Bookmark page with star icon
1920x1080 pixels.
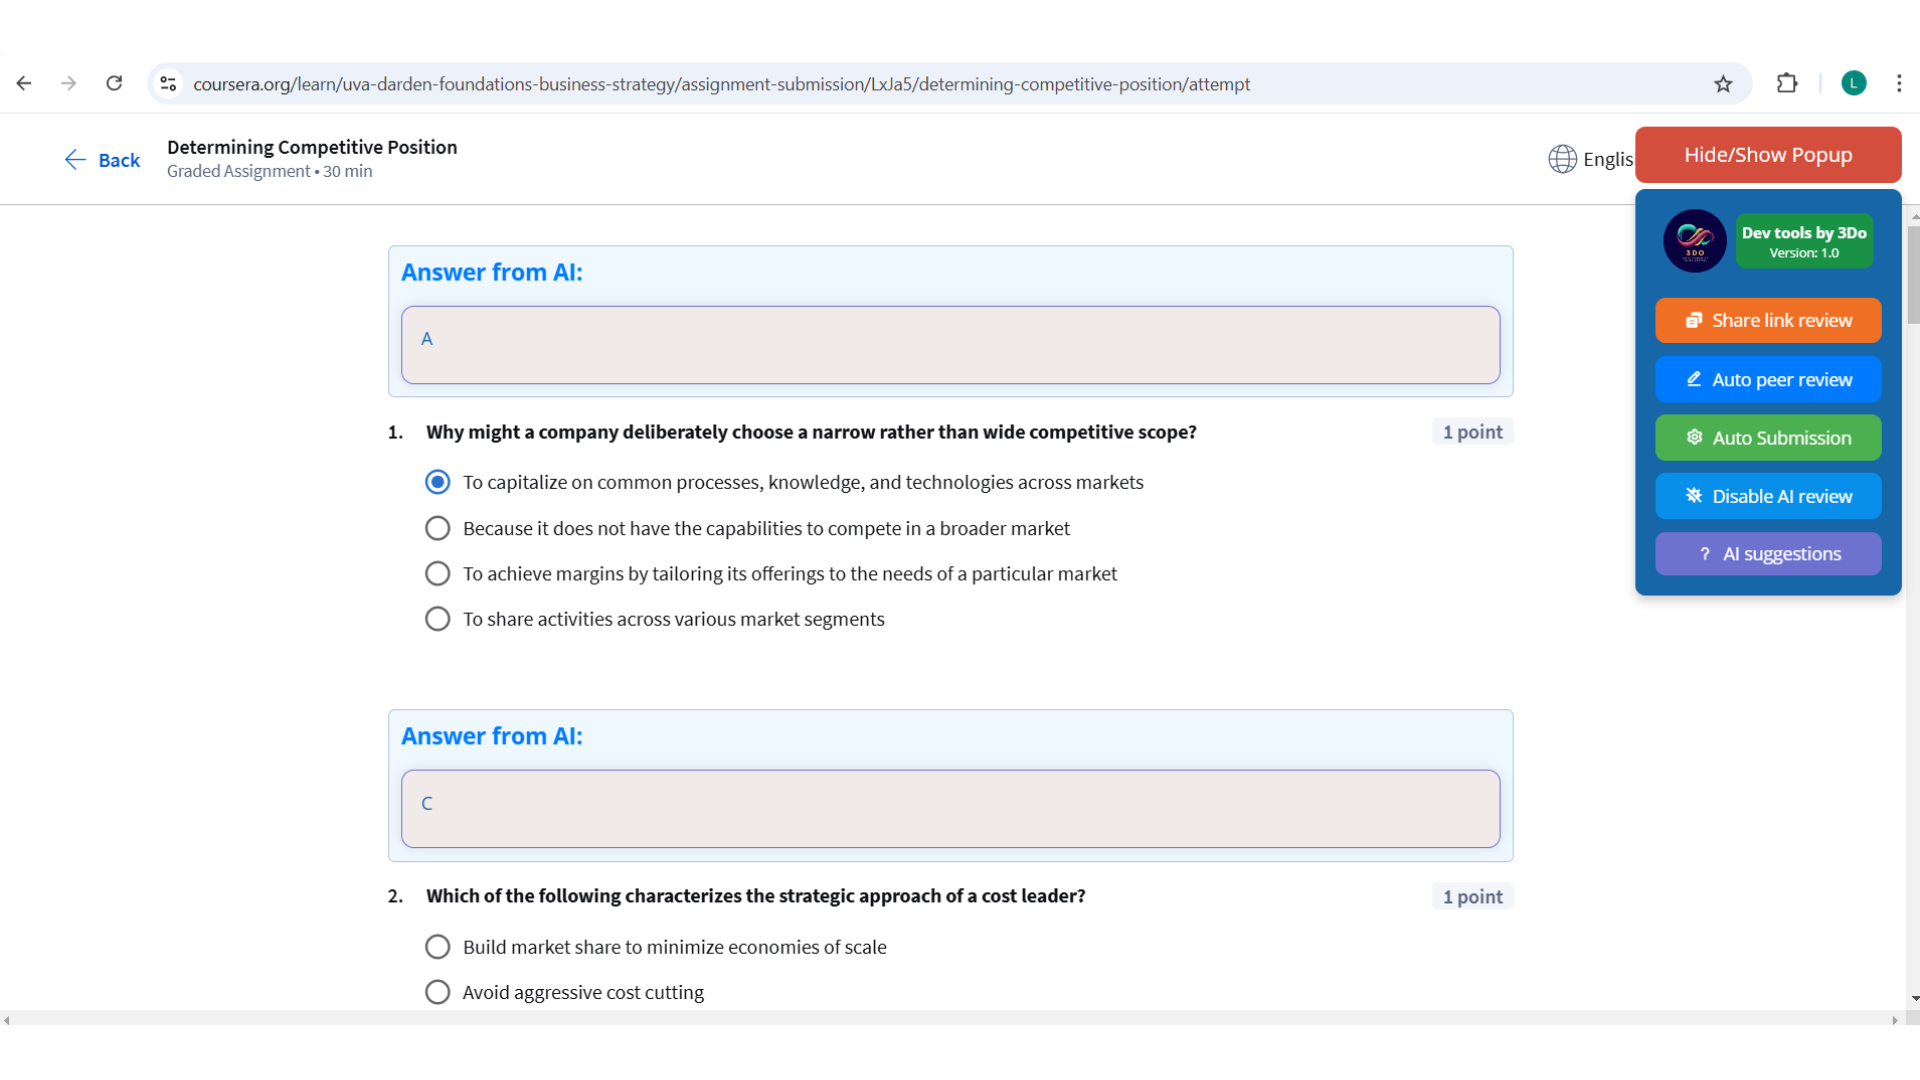1722,84
